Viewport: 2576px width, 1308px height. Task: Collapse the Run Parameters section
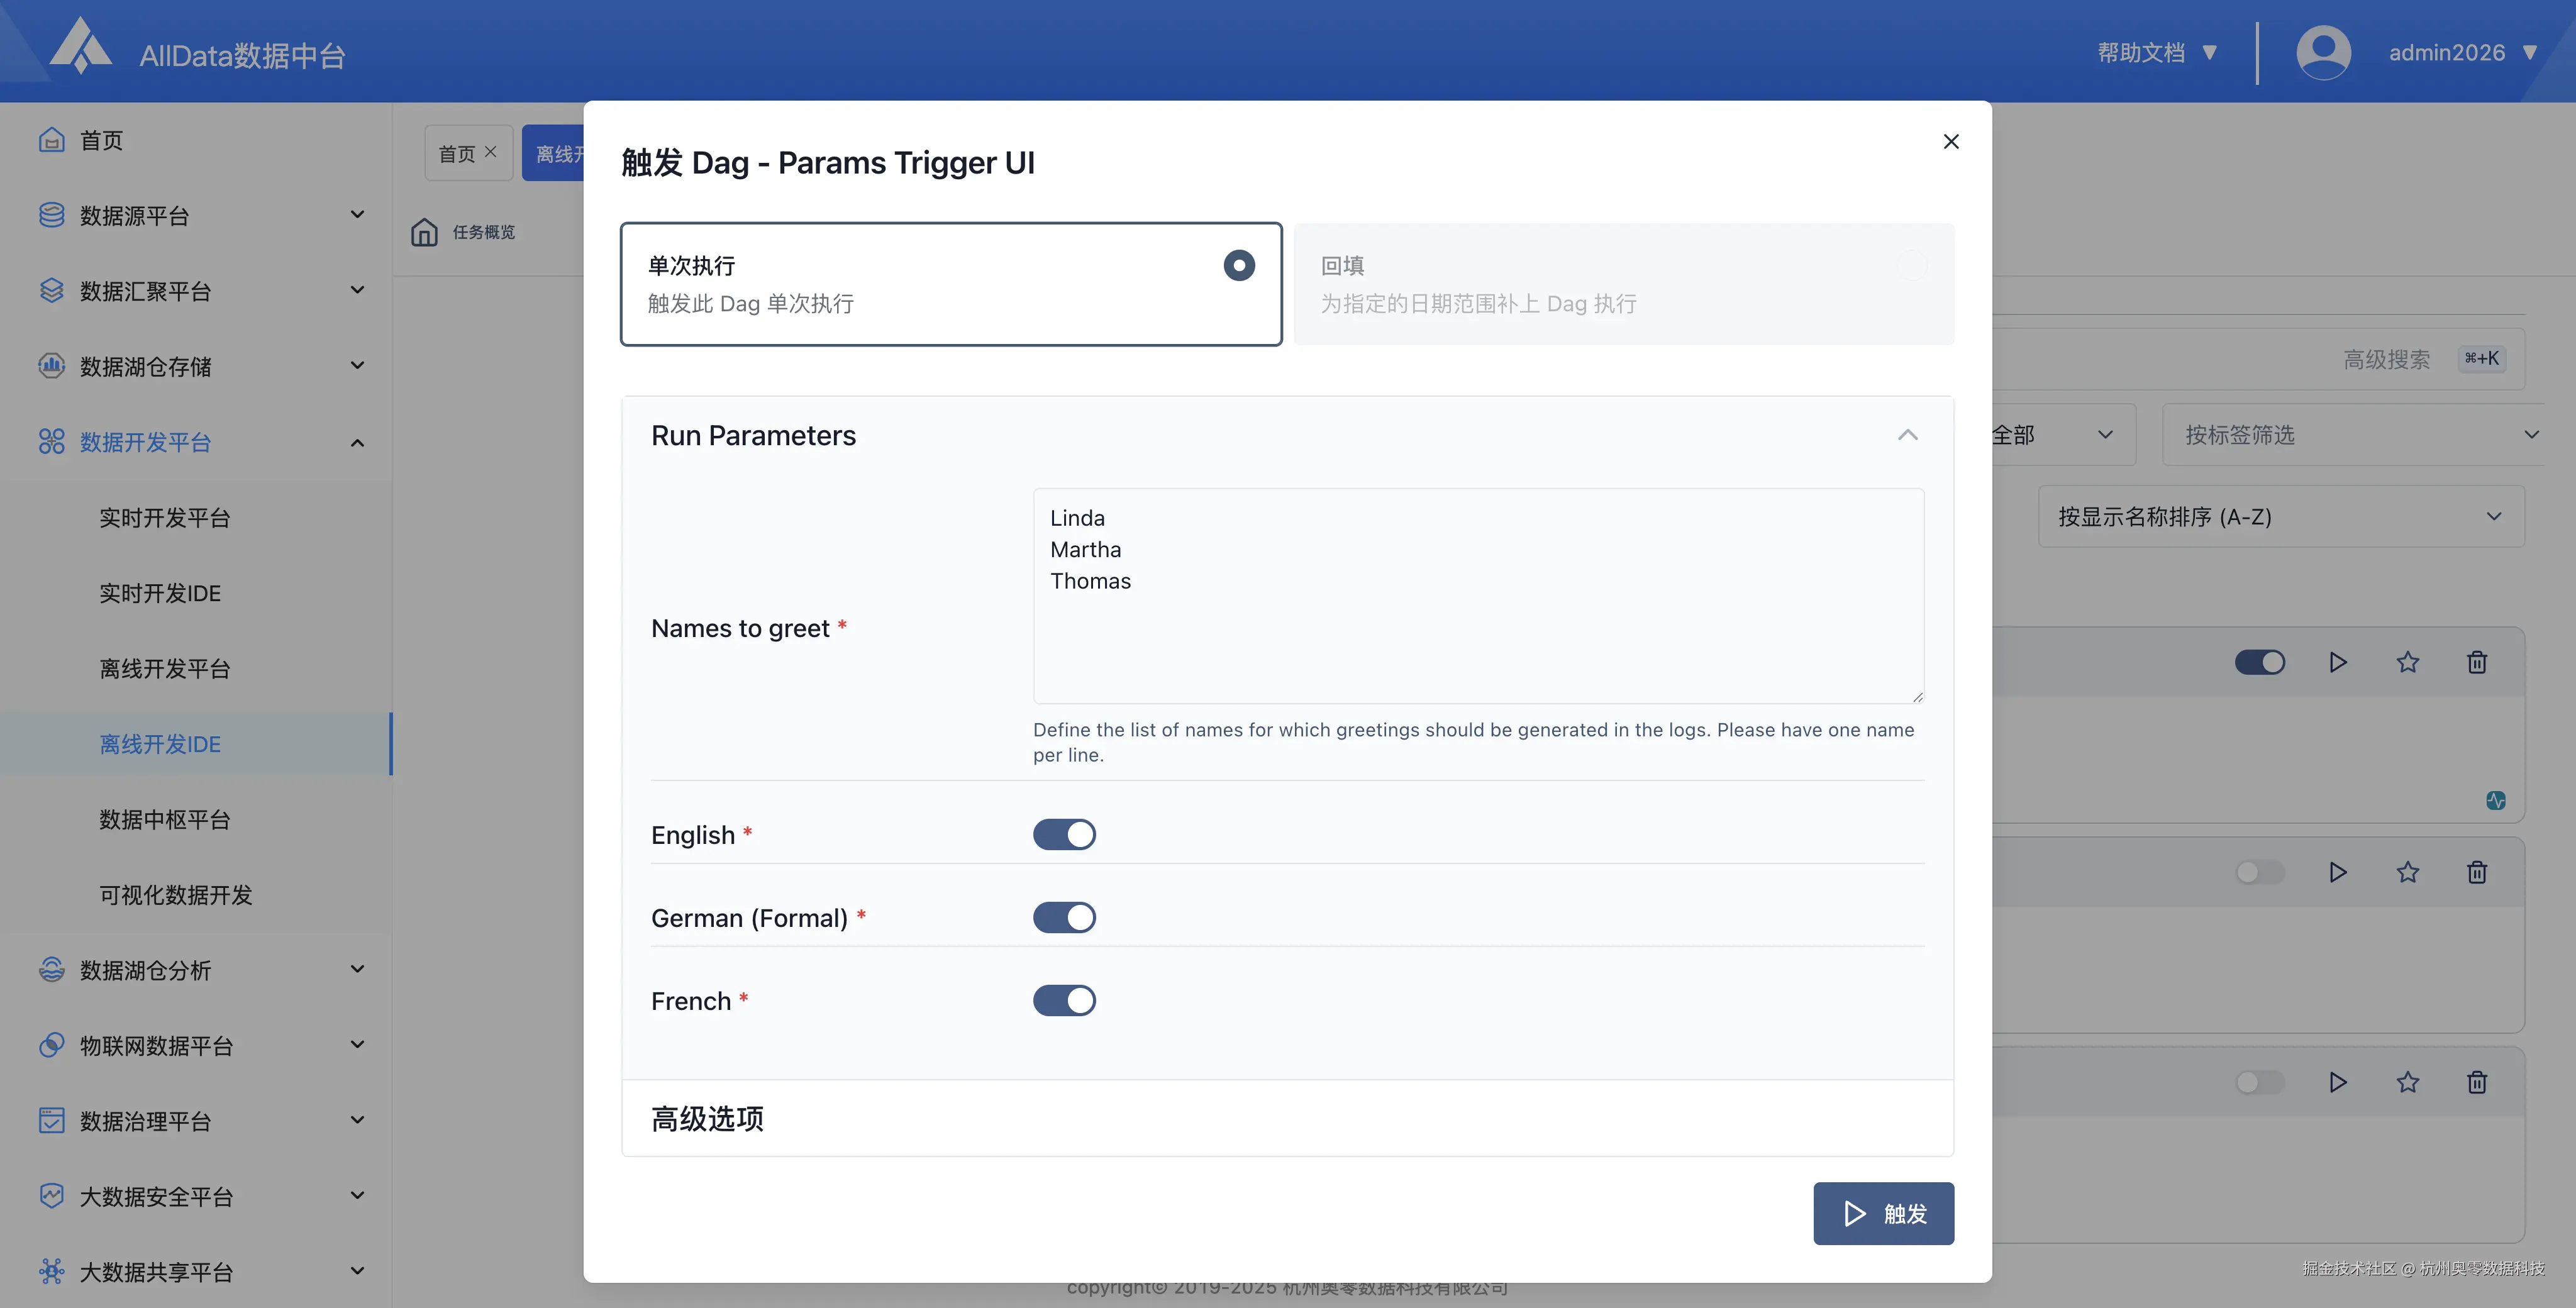tap(1907, 435)
